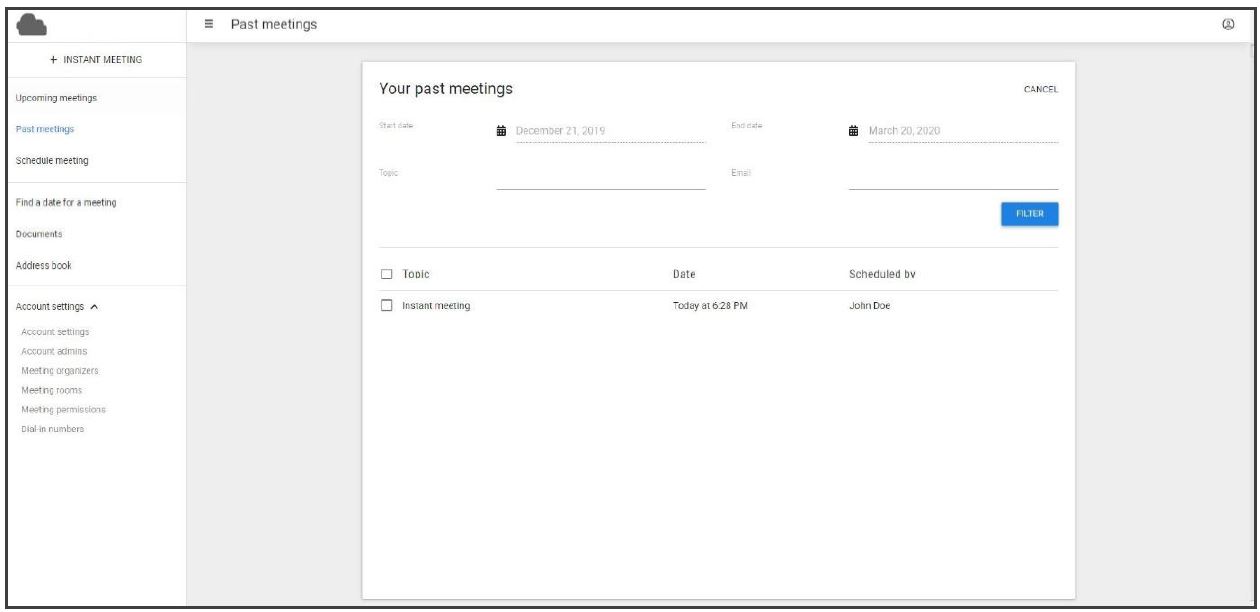Focus the Email filter input

tap(952, 178)
